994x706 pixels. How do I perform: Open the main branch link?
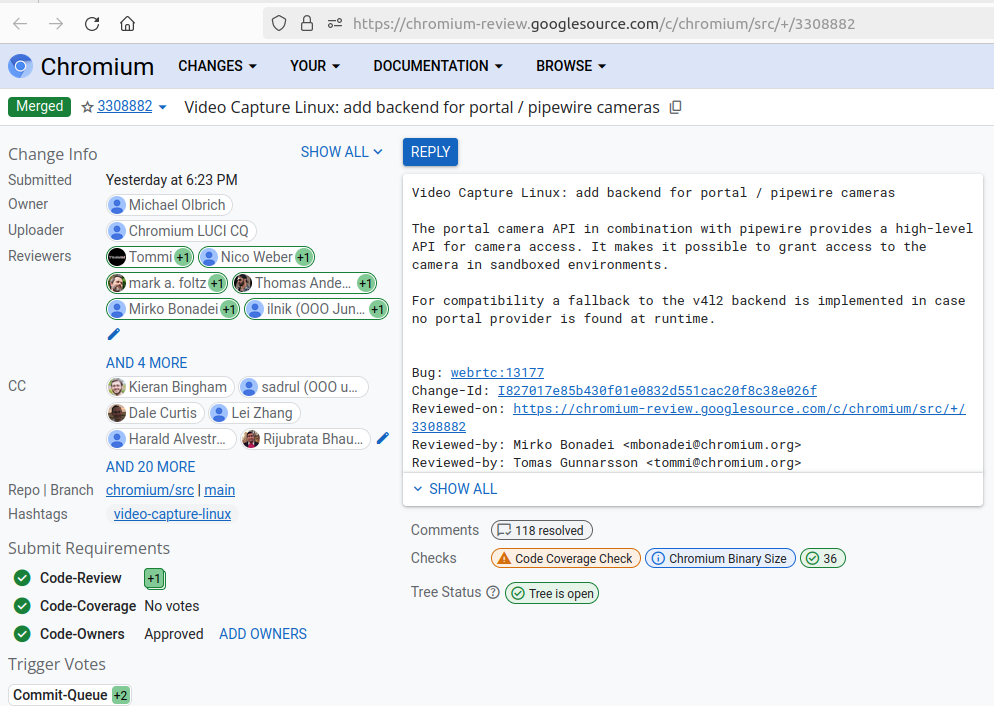pos(219,491)
